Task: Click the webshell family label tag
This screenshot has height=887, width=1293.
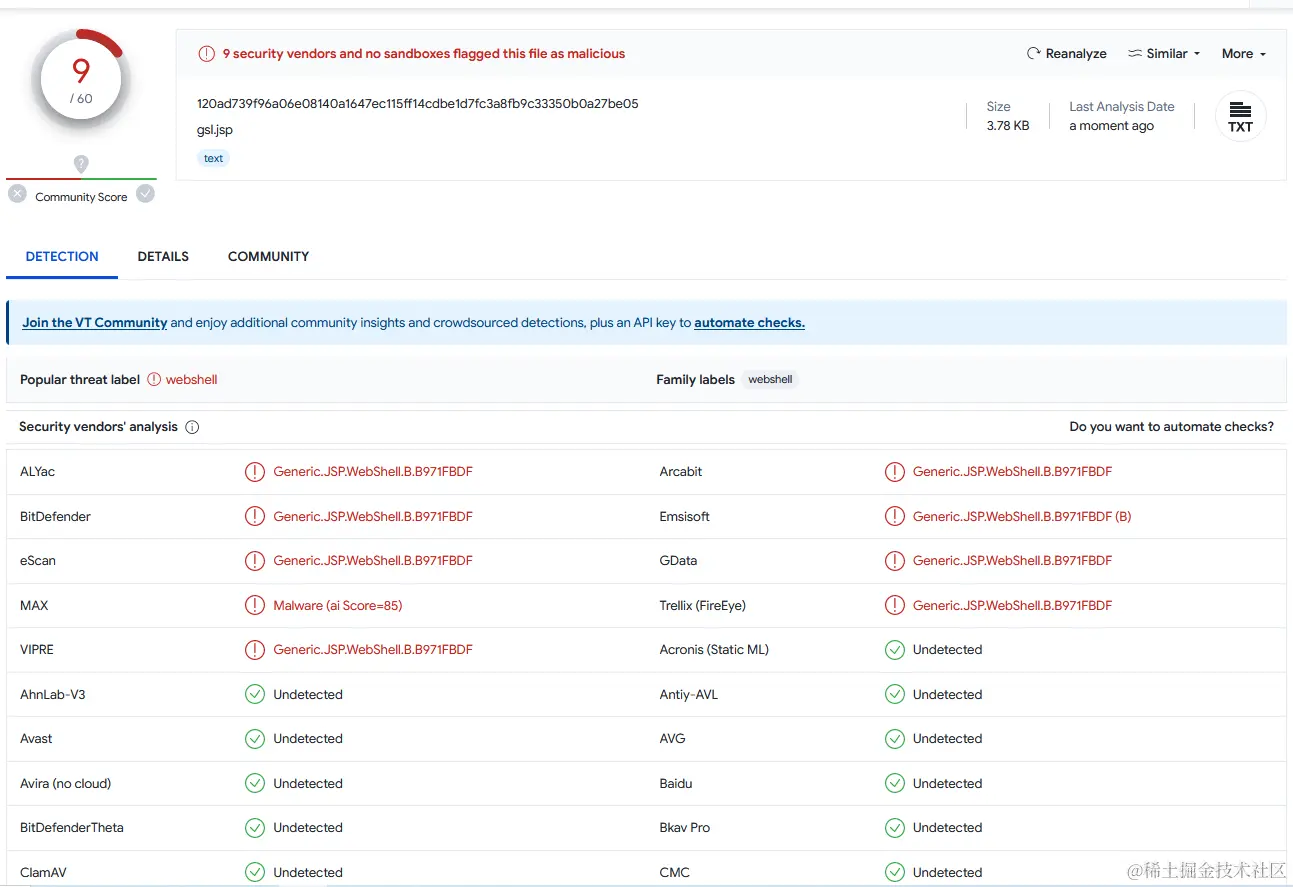Action: coord(770,380)
